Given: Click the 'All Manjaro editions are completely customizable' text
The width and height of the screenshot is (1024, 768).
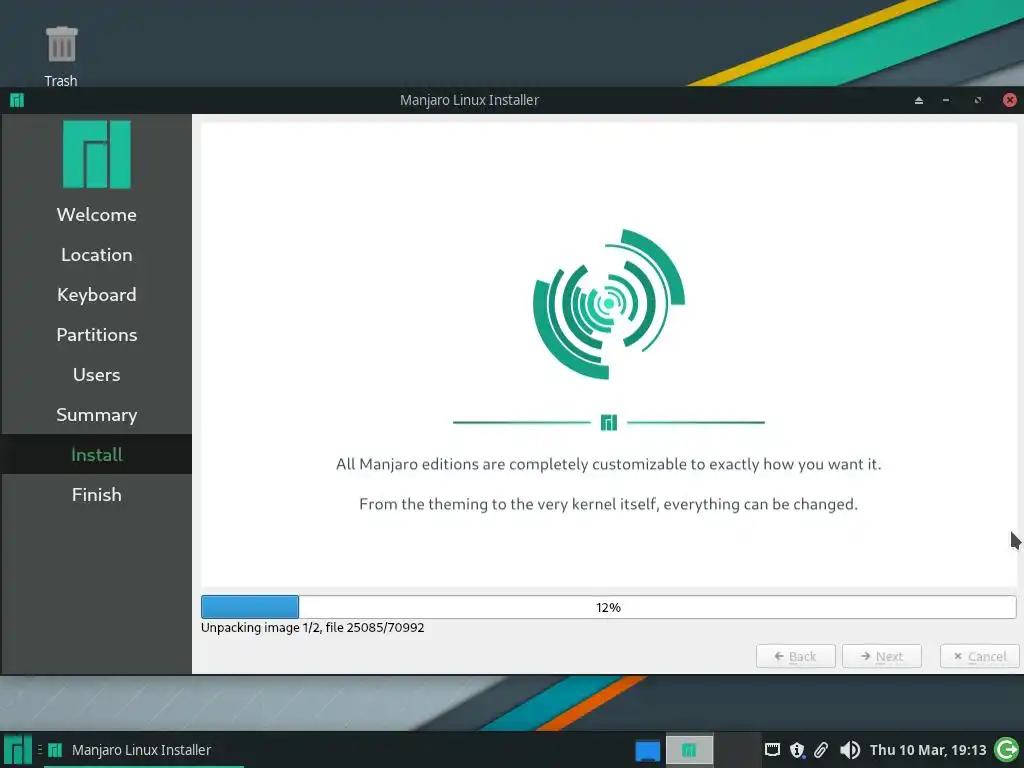Looking at the screenshot, I should (609, 464).
